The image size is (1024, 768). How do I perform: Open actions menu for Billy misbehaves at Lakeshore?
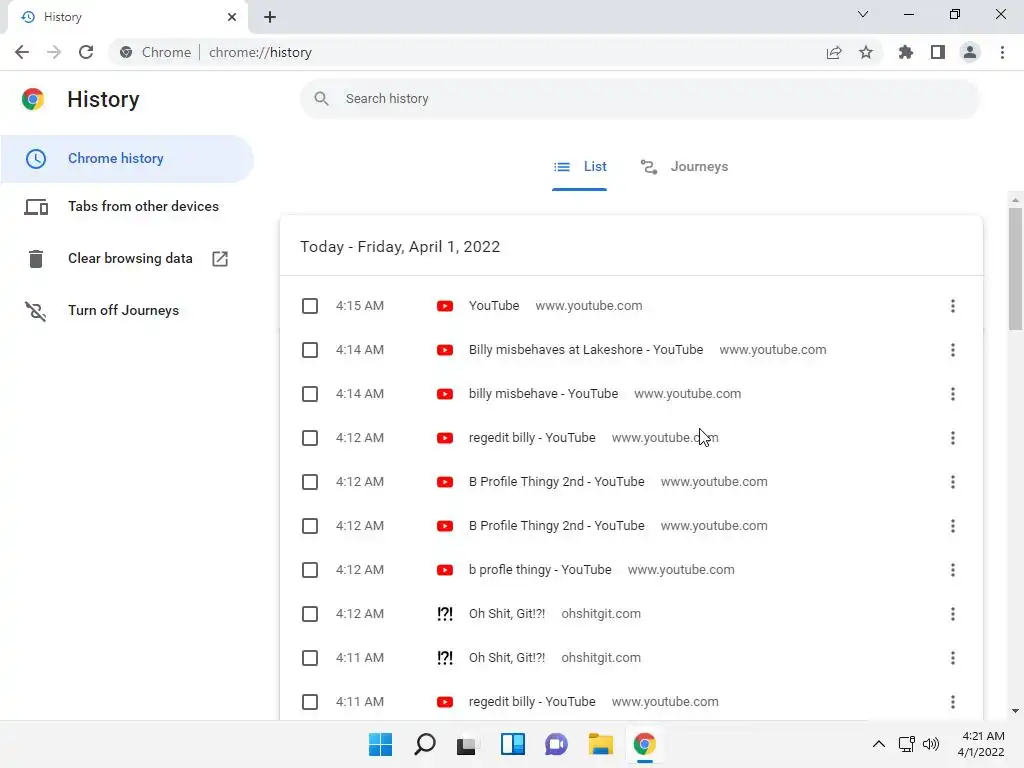click(953, 350)
